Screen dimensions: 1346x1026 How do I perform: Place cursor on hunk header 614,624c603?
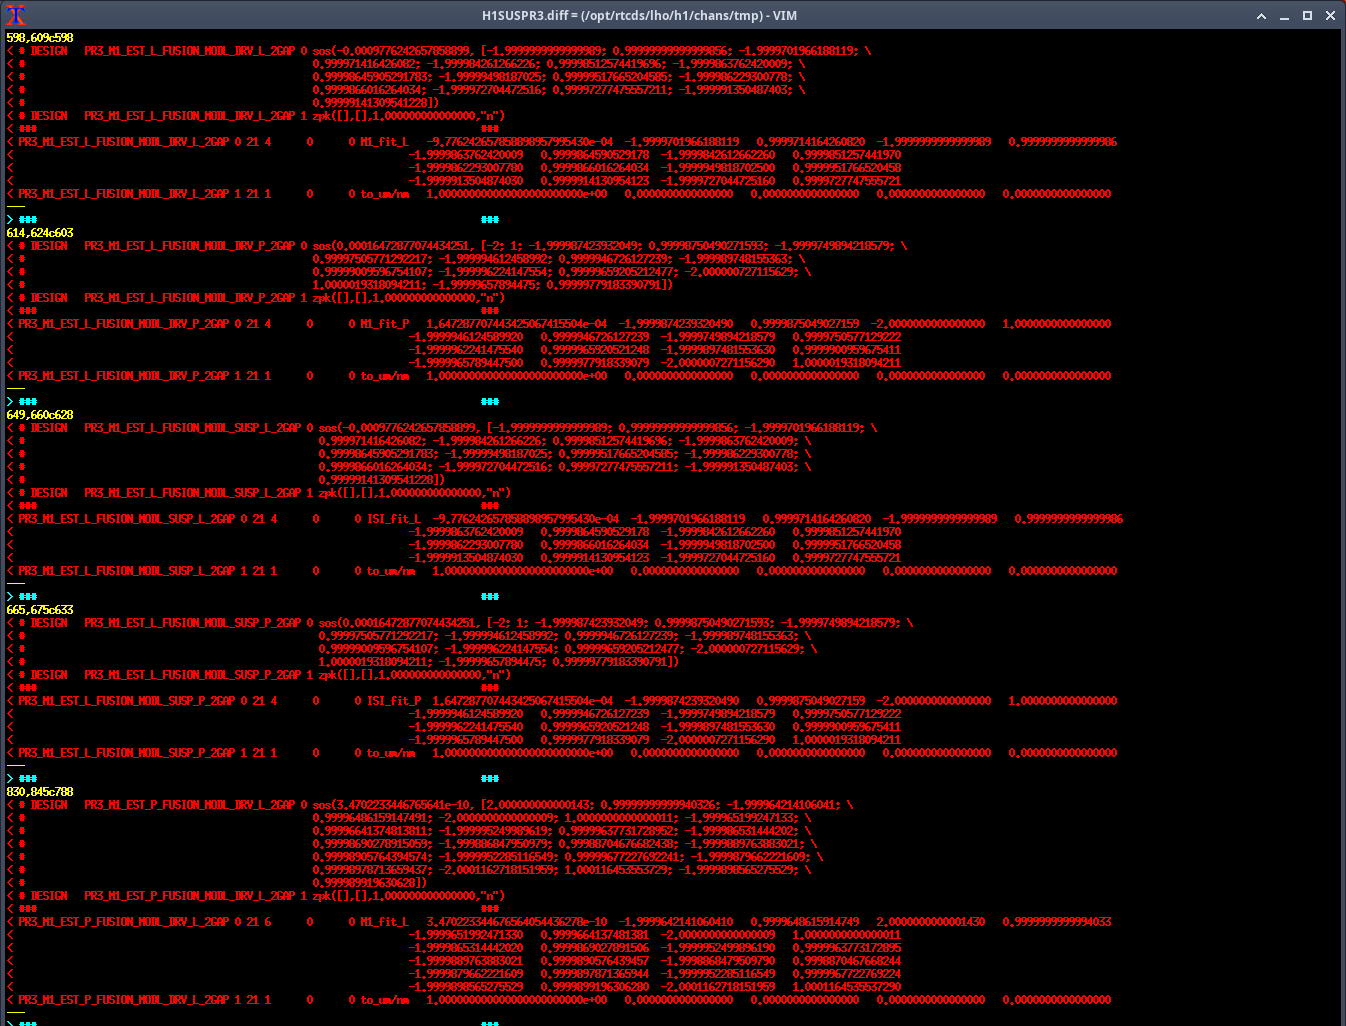click(x=40, y=233)
